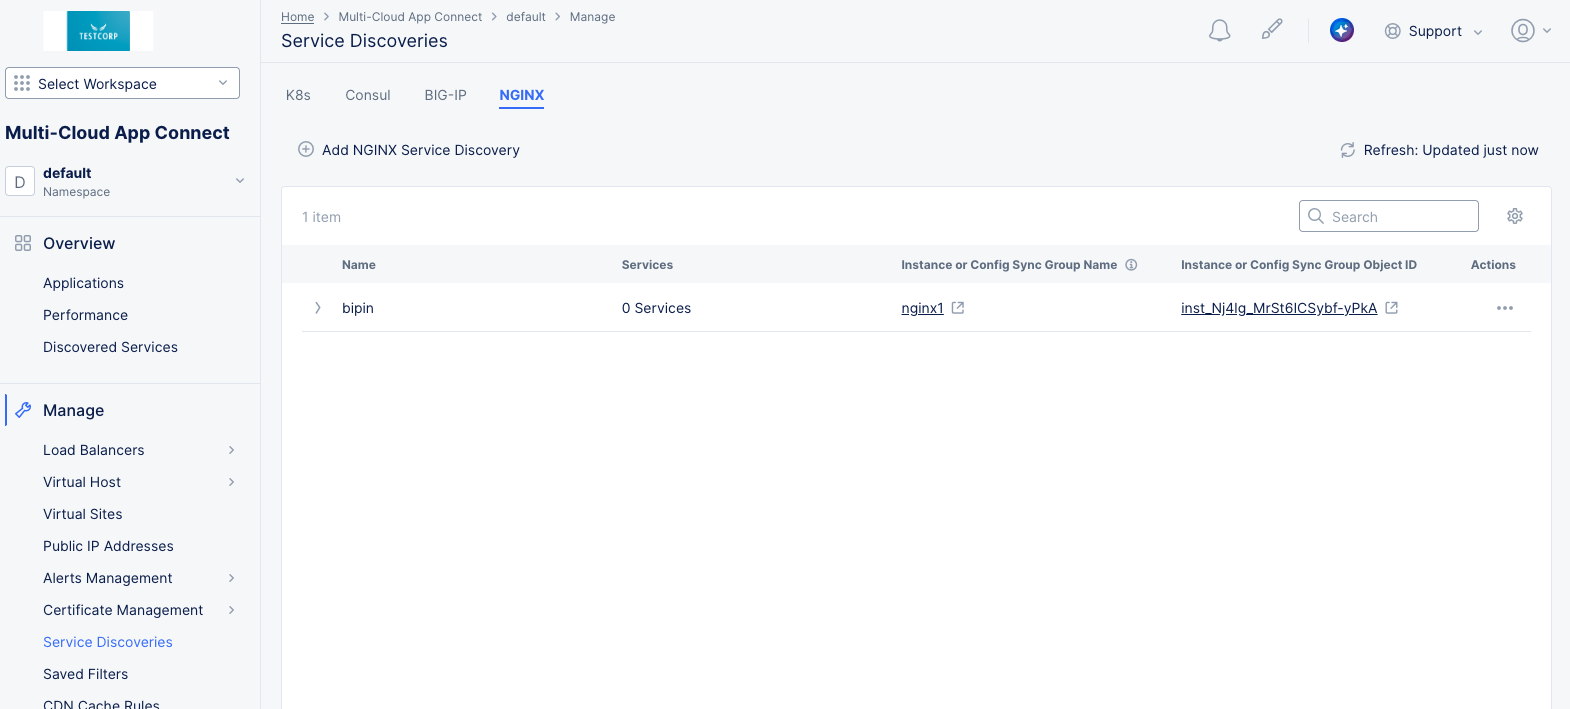The height and width of the screenshot is (709, 1570).
Task: Click the Name column header
Action: 359,265
